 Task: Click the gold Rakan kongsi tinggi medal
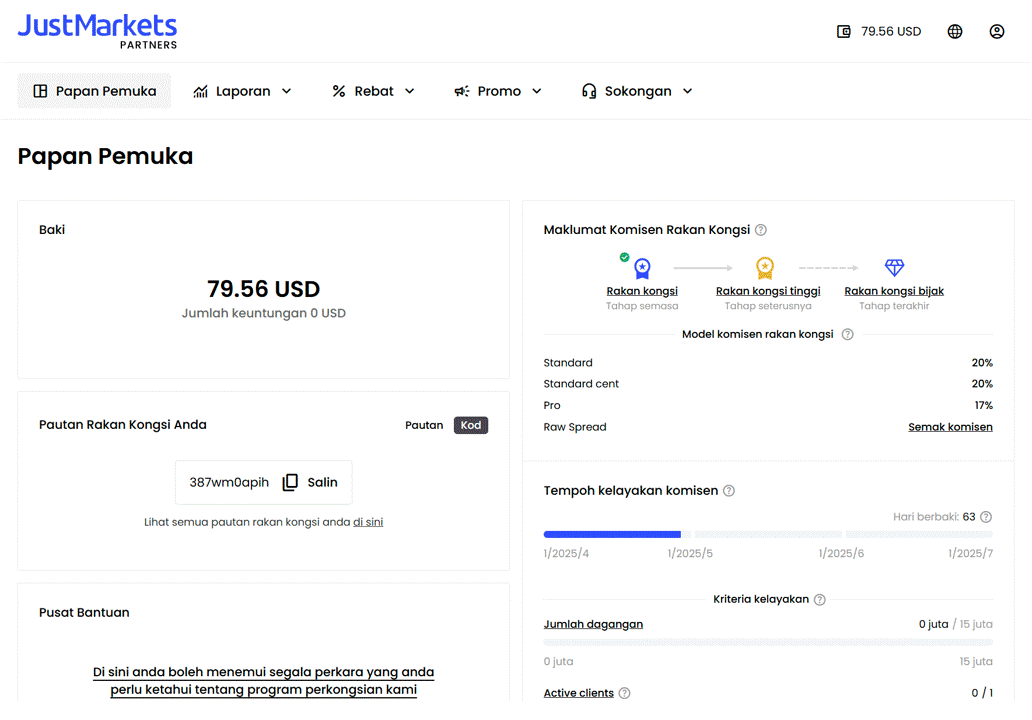[765, 268]
